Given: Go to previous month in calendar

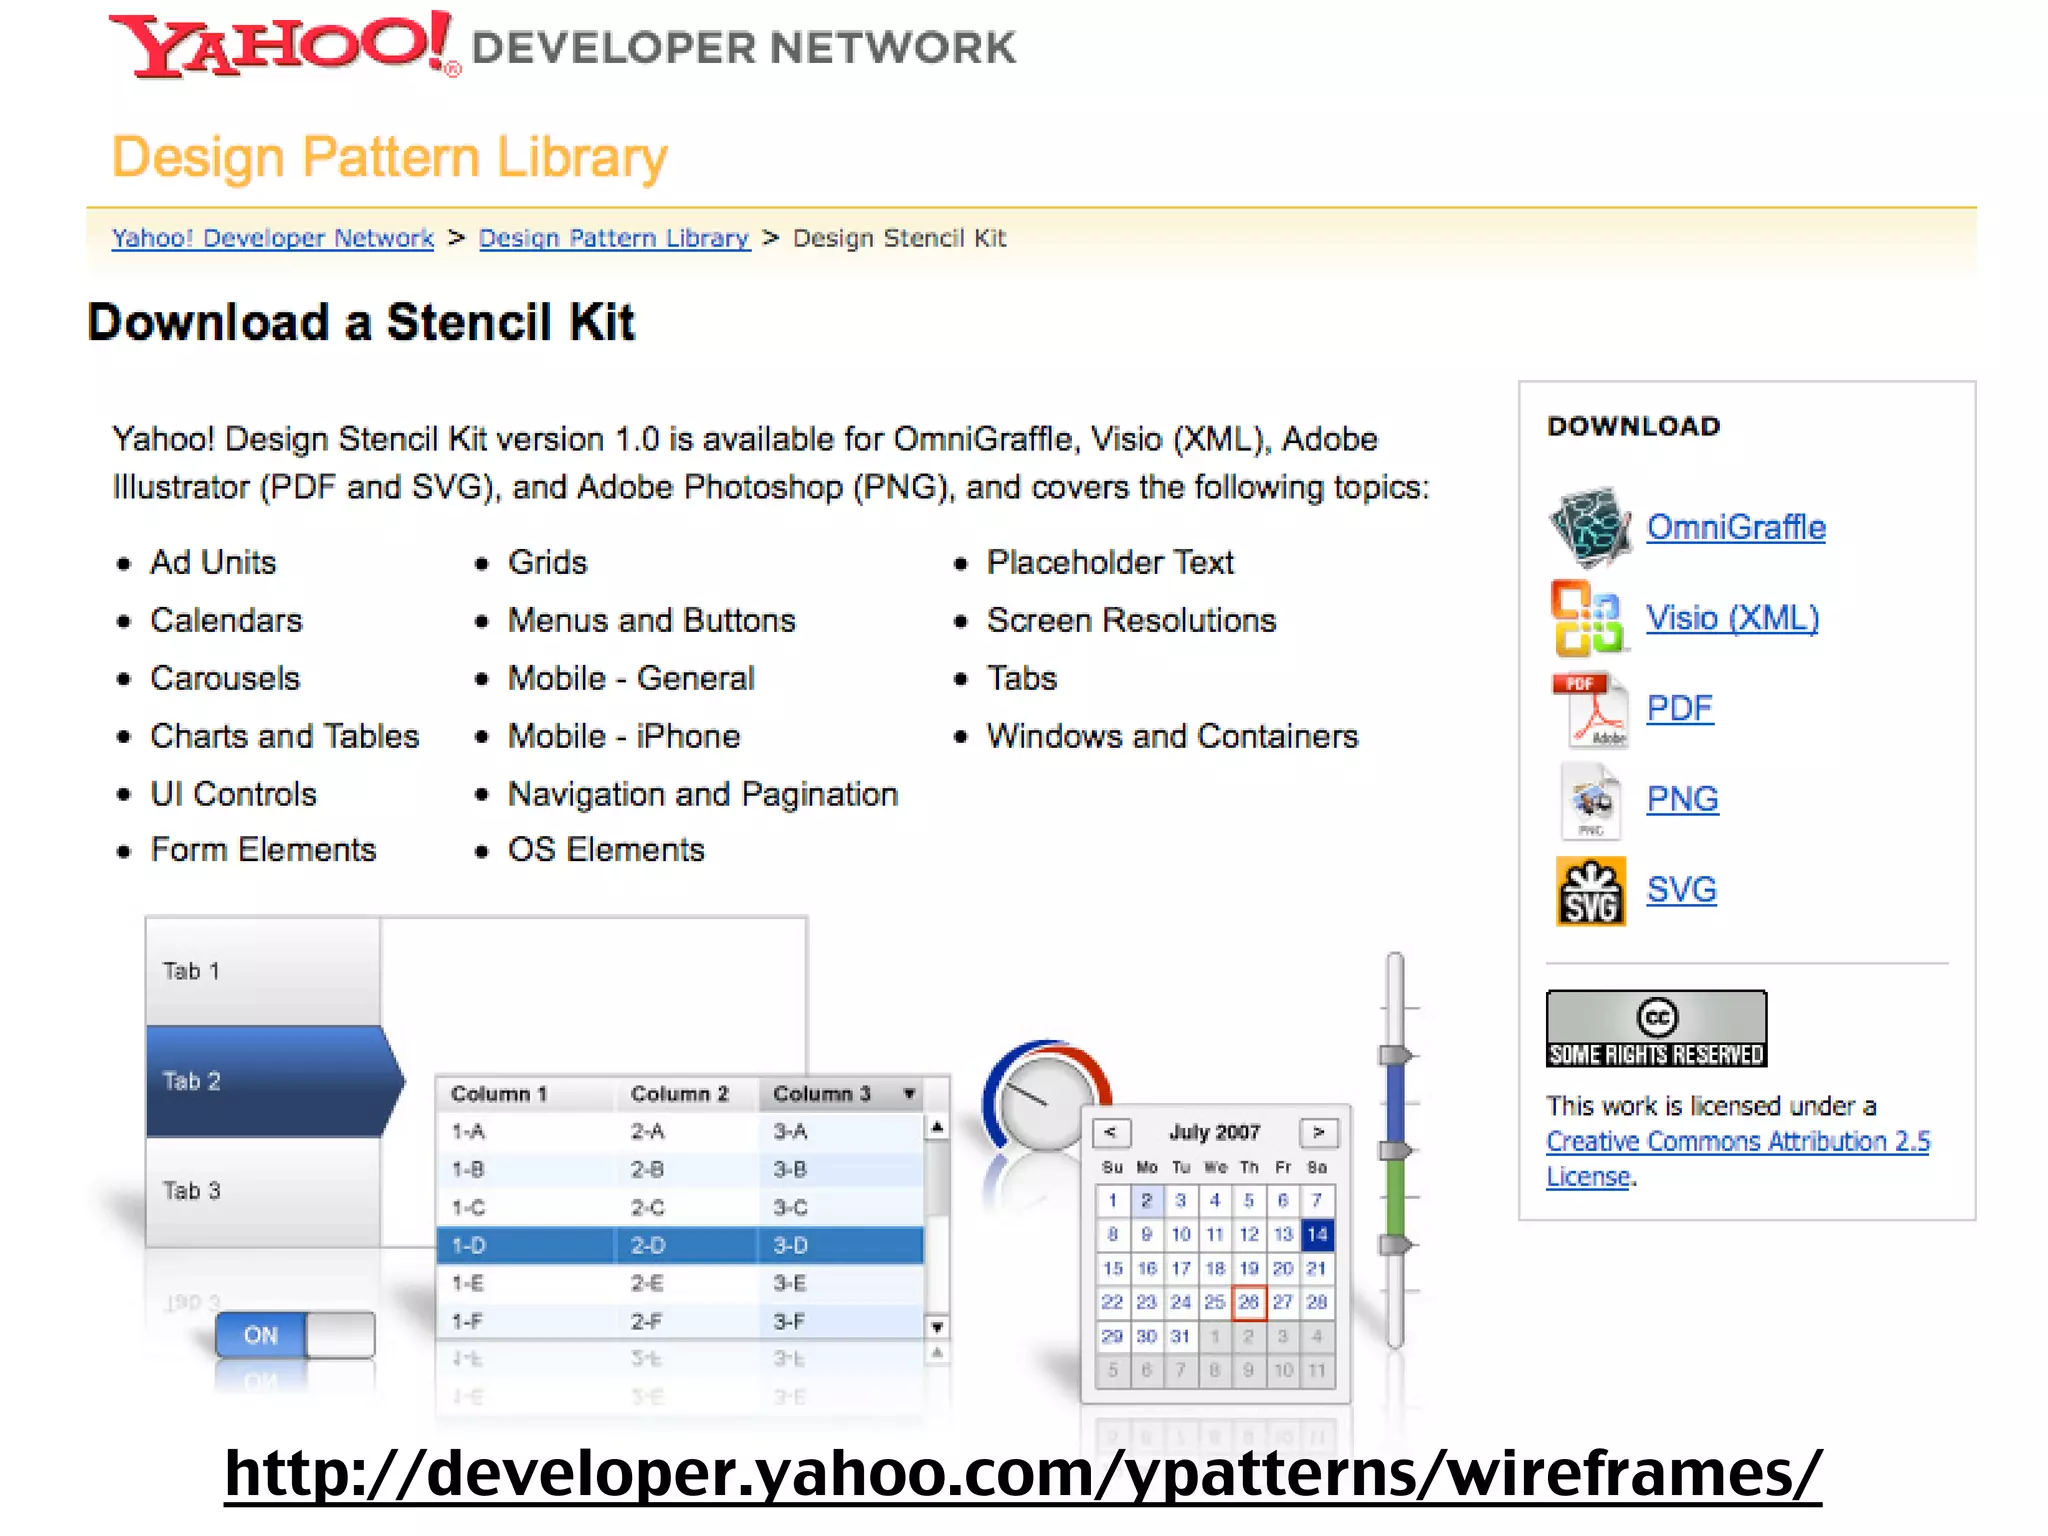Looking at the screenshot, I should (x=1111, y=1132).
